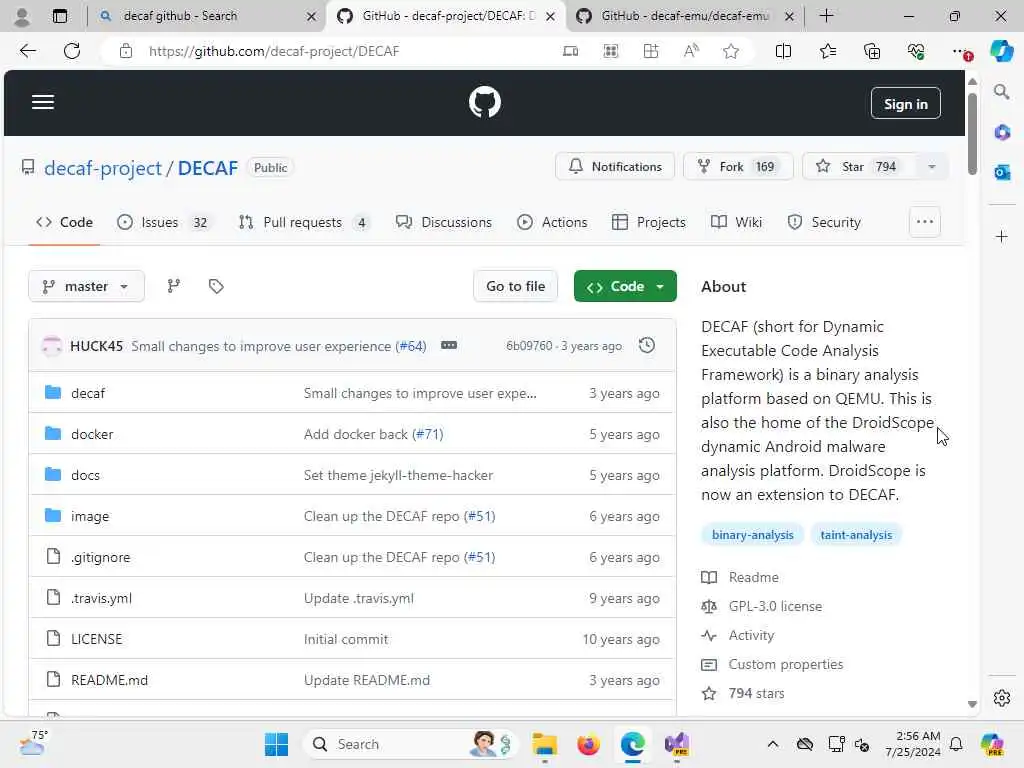Switch to the Code tab
Image resolution: width=1024 pixels, height=768 pixels.
pos(64,222)
